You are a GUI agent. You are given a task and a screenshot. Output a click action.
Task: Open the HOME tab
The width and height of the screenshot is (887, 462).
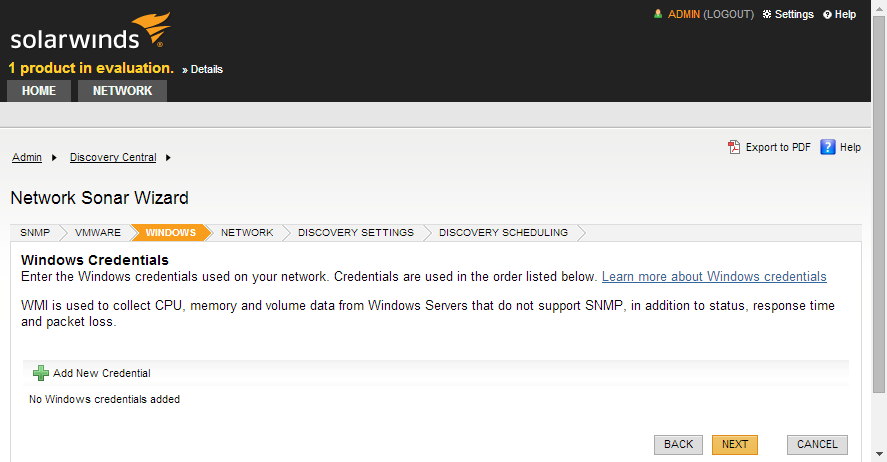click(38, 90)
